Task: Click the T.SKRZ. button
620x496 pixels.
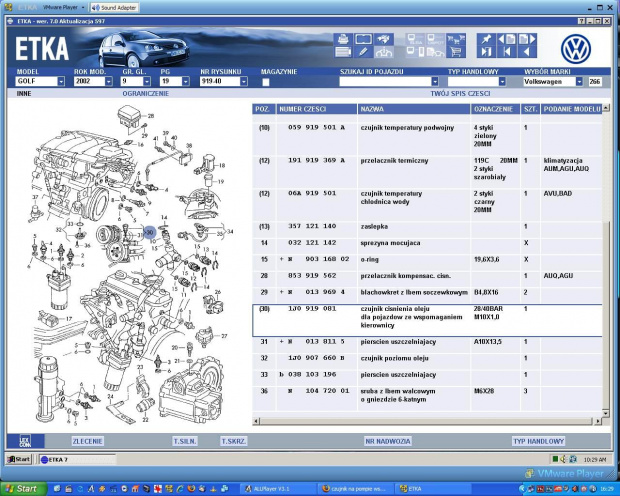Action: pos(234,441)
